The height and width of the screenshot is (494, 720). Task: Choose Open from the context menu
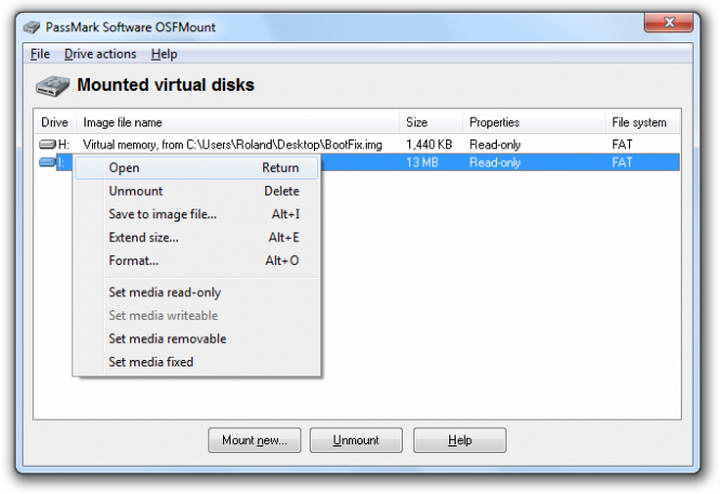pos(197,168)
